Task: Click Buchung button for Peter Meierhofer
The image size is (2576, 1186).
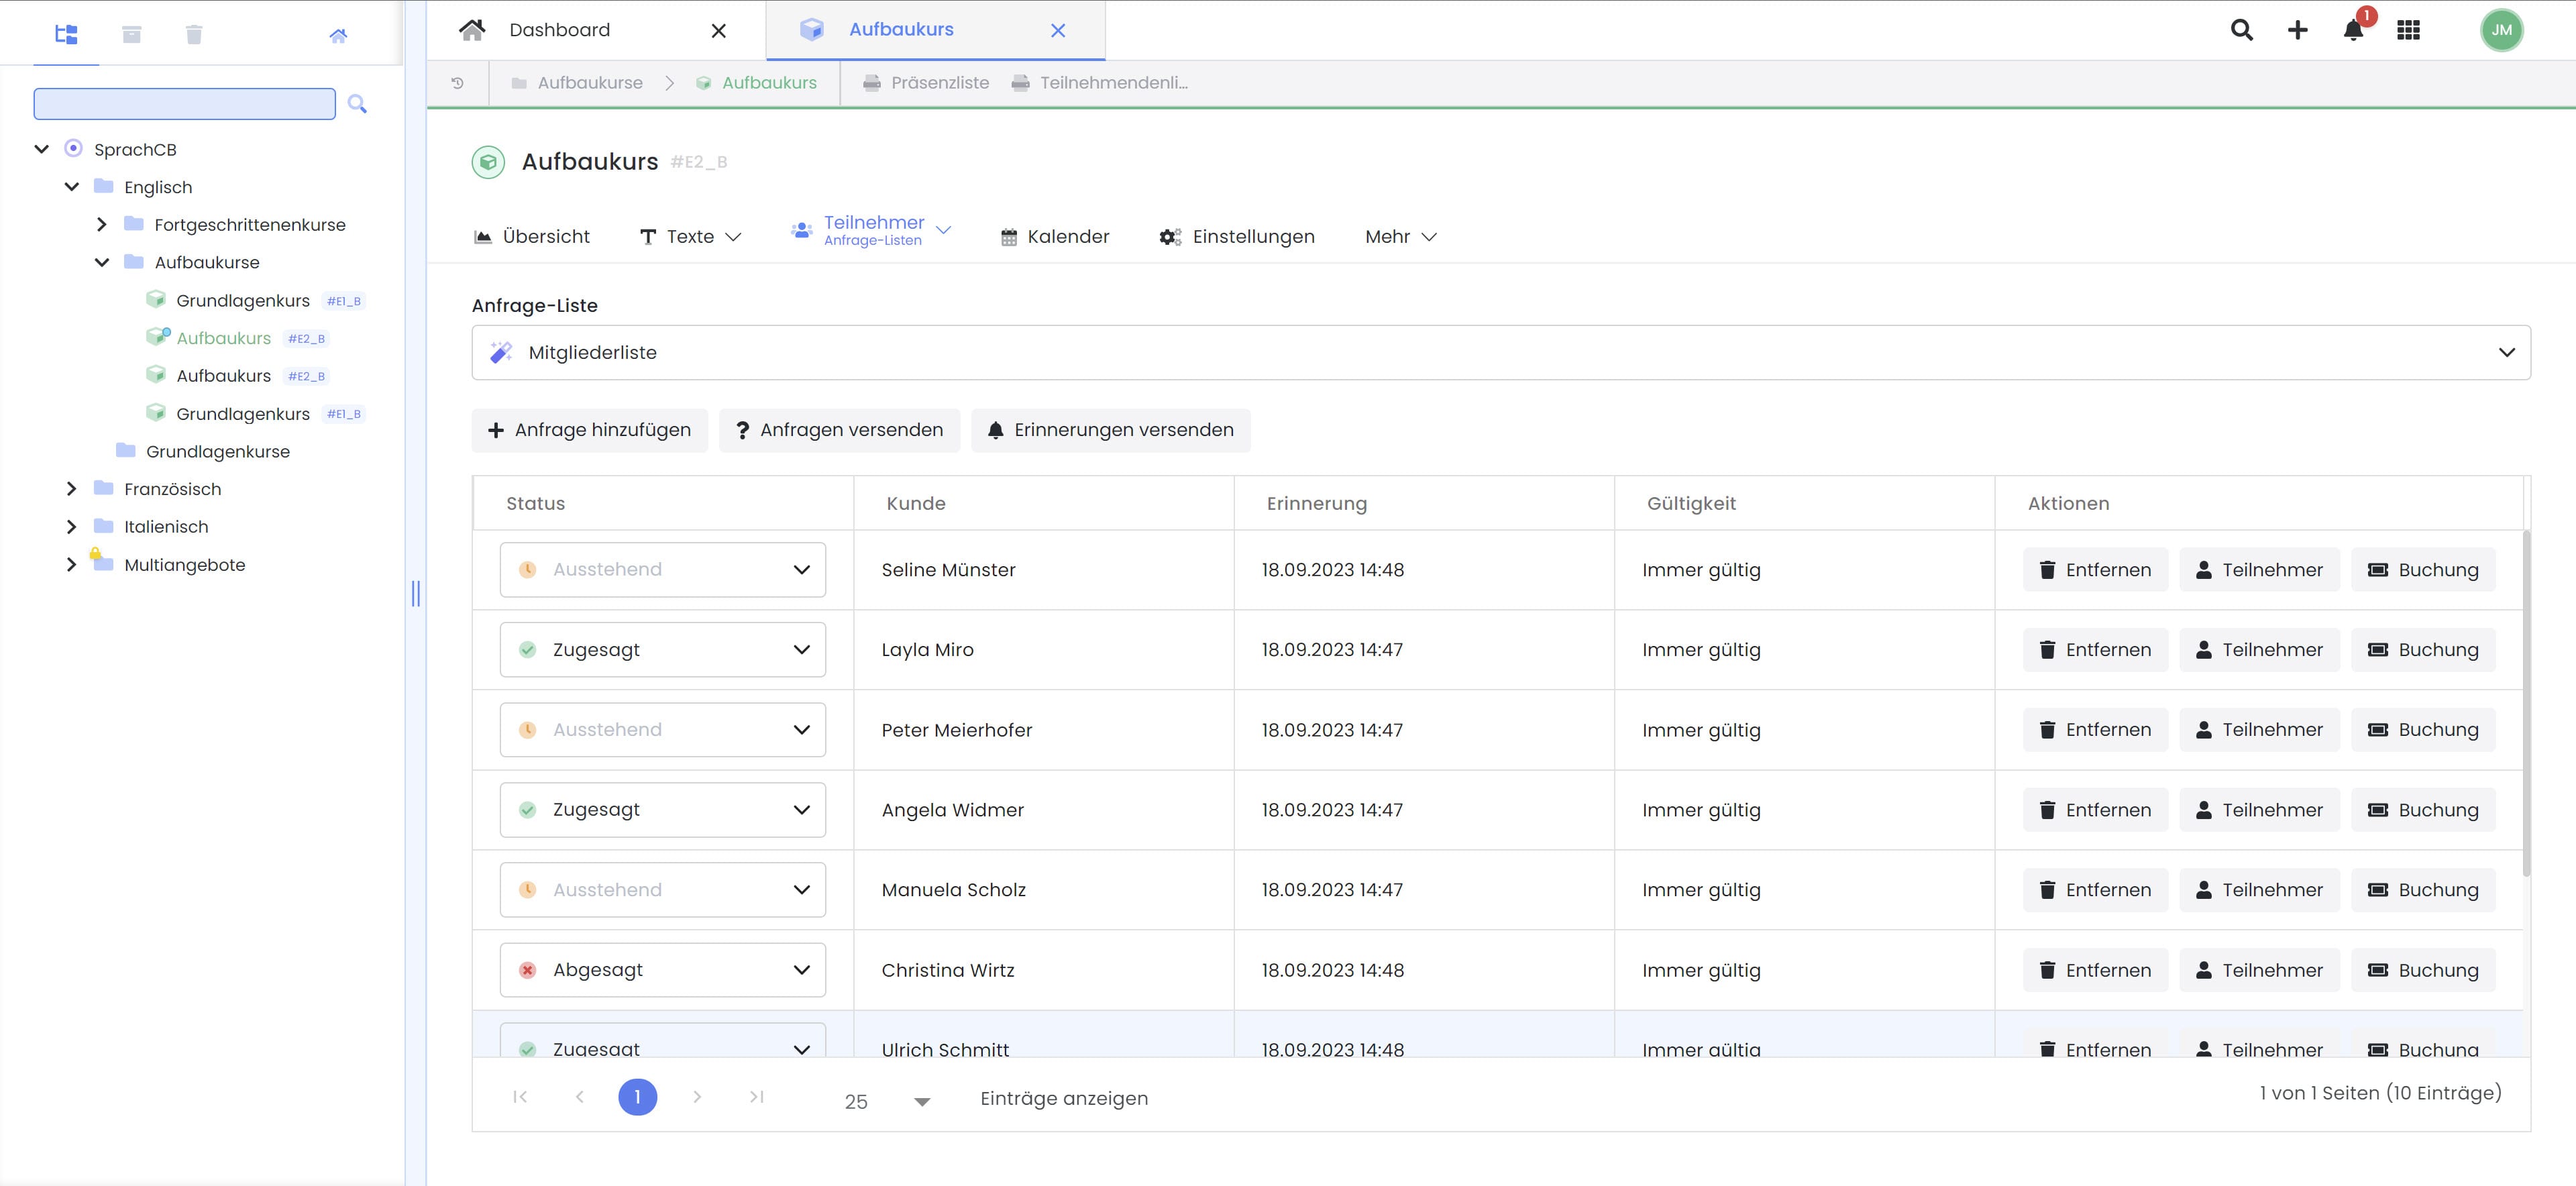Action: click(2423, 730)
